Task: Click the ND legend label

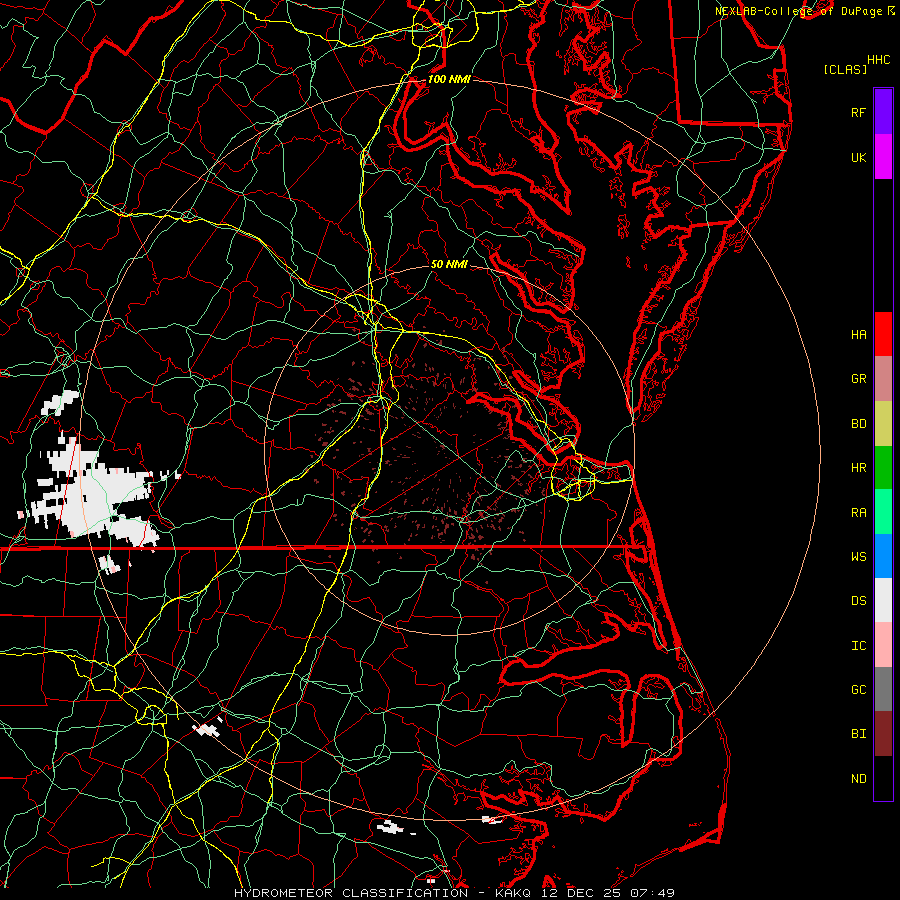Action: click(x=859, y=779)
